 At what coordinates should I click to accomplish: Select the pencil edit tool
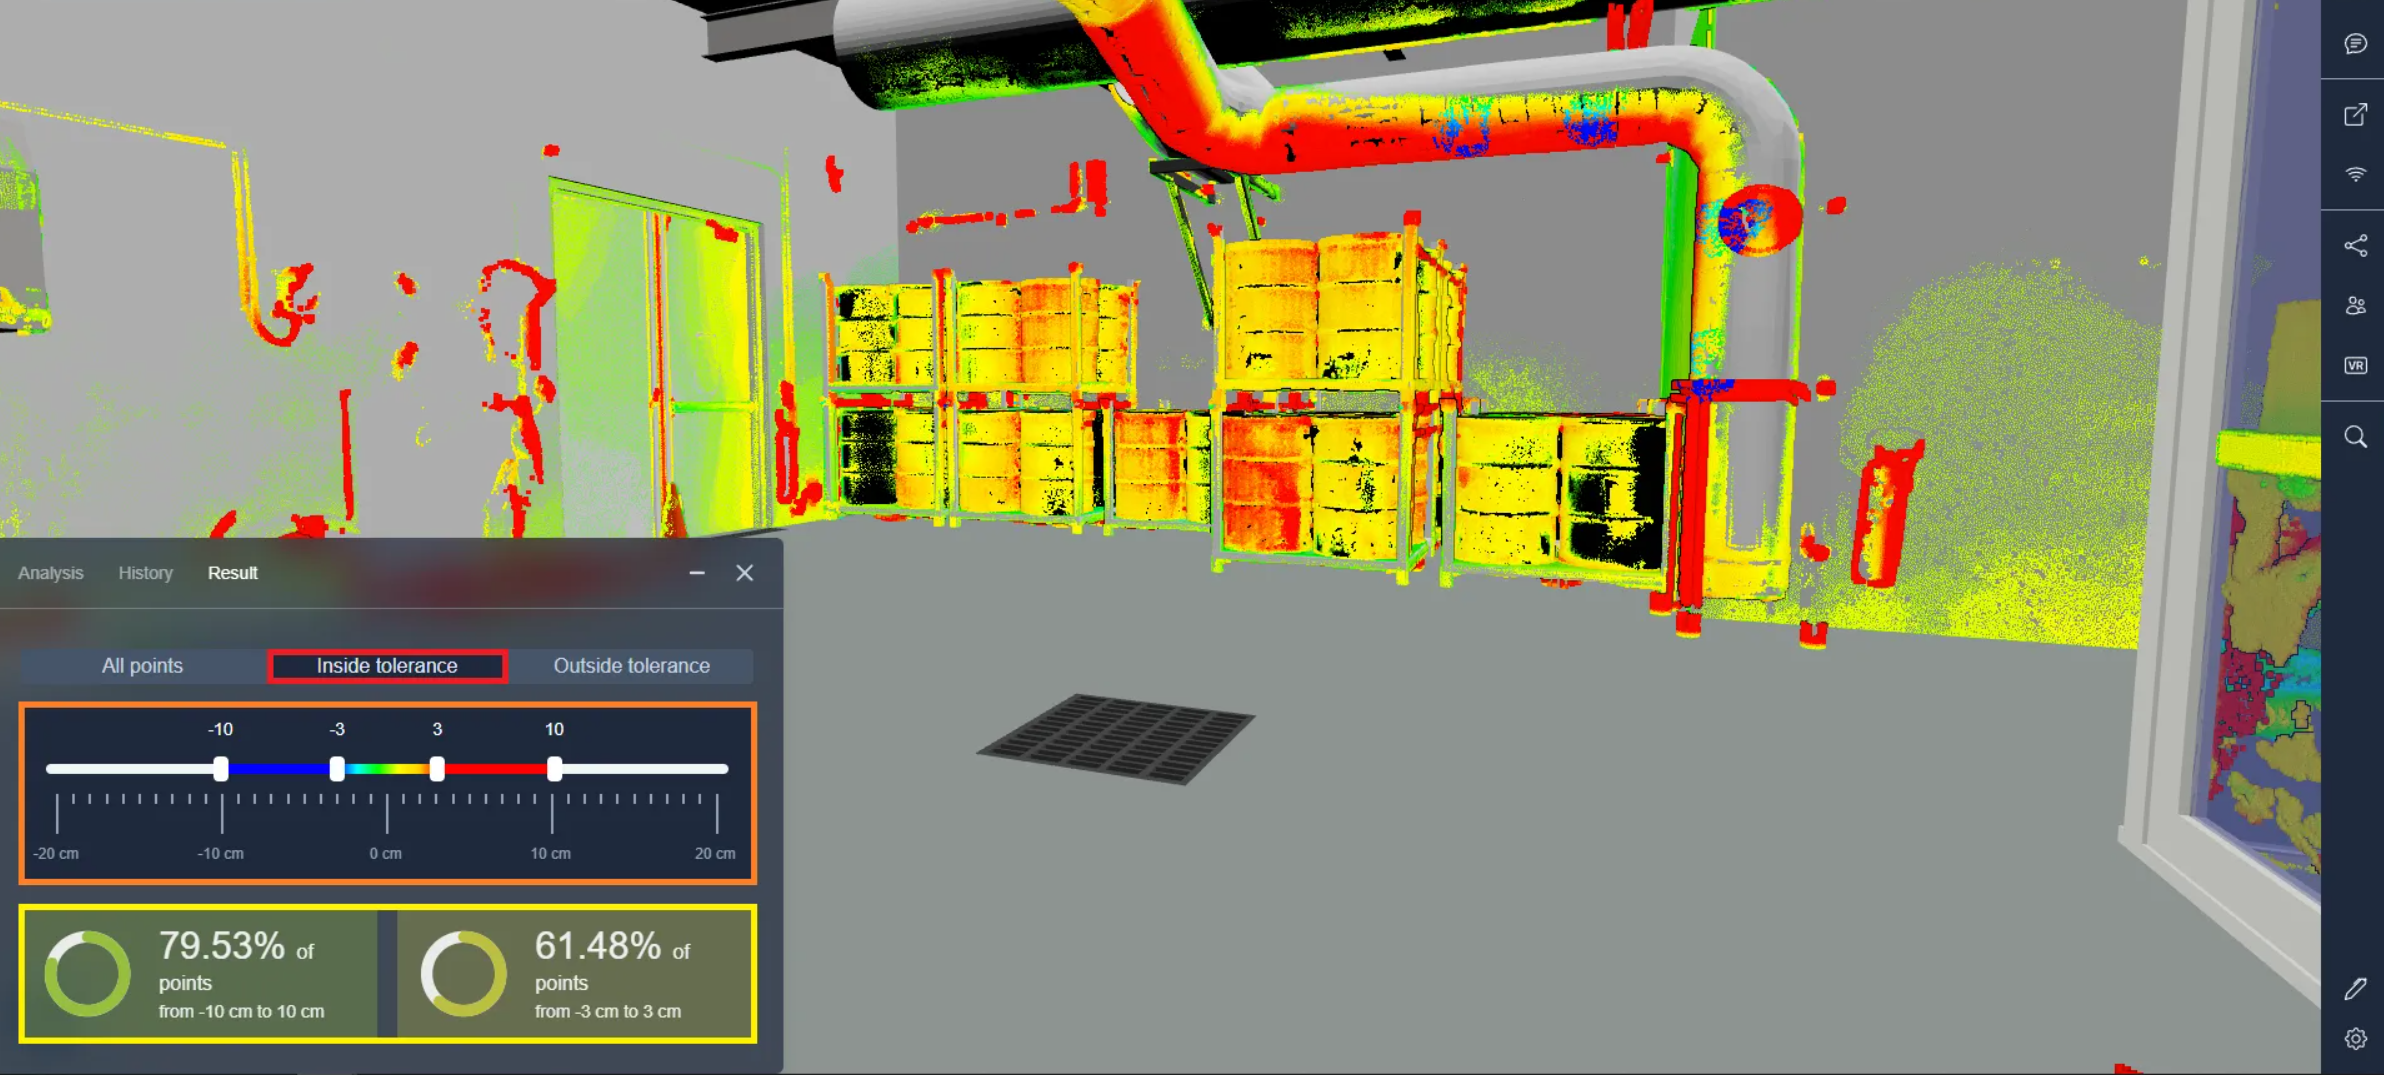pyautogui.click(x=2355, y=989)
